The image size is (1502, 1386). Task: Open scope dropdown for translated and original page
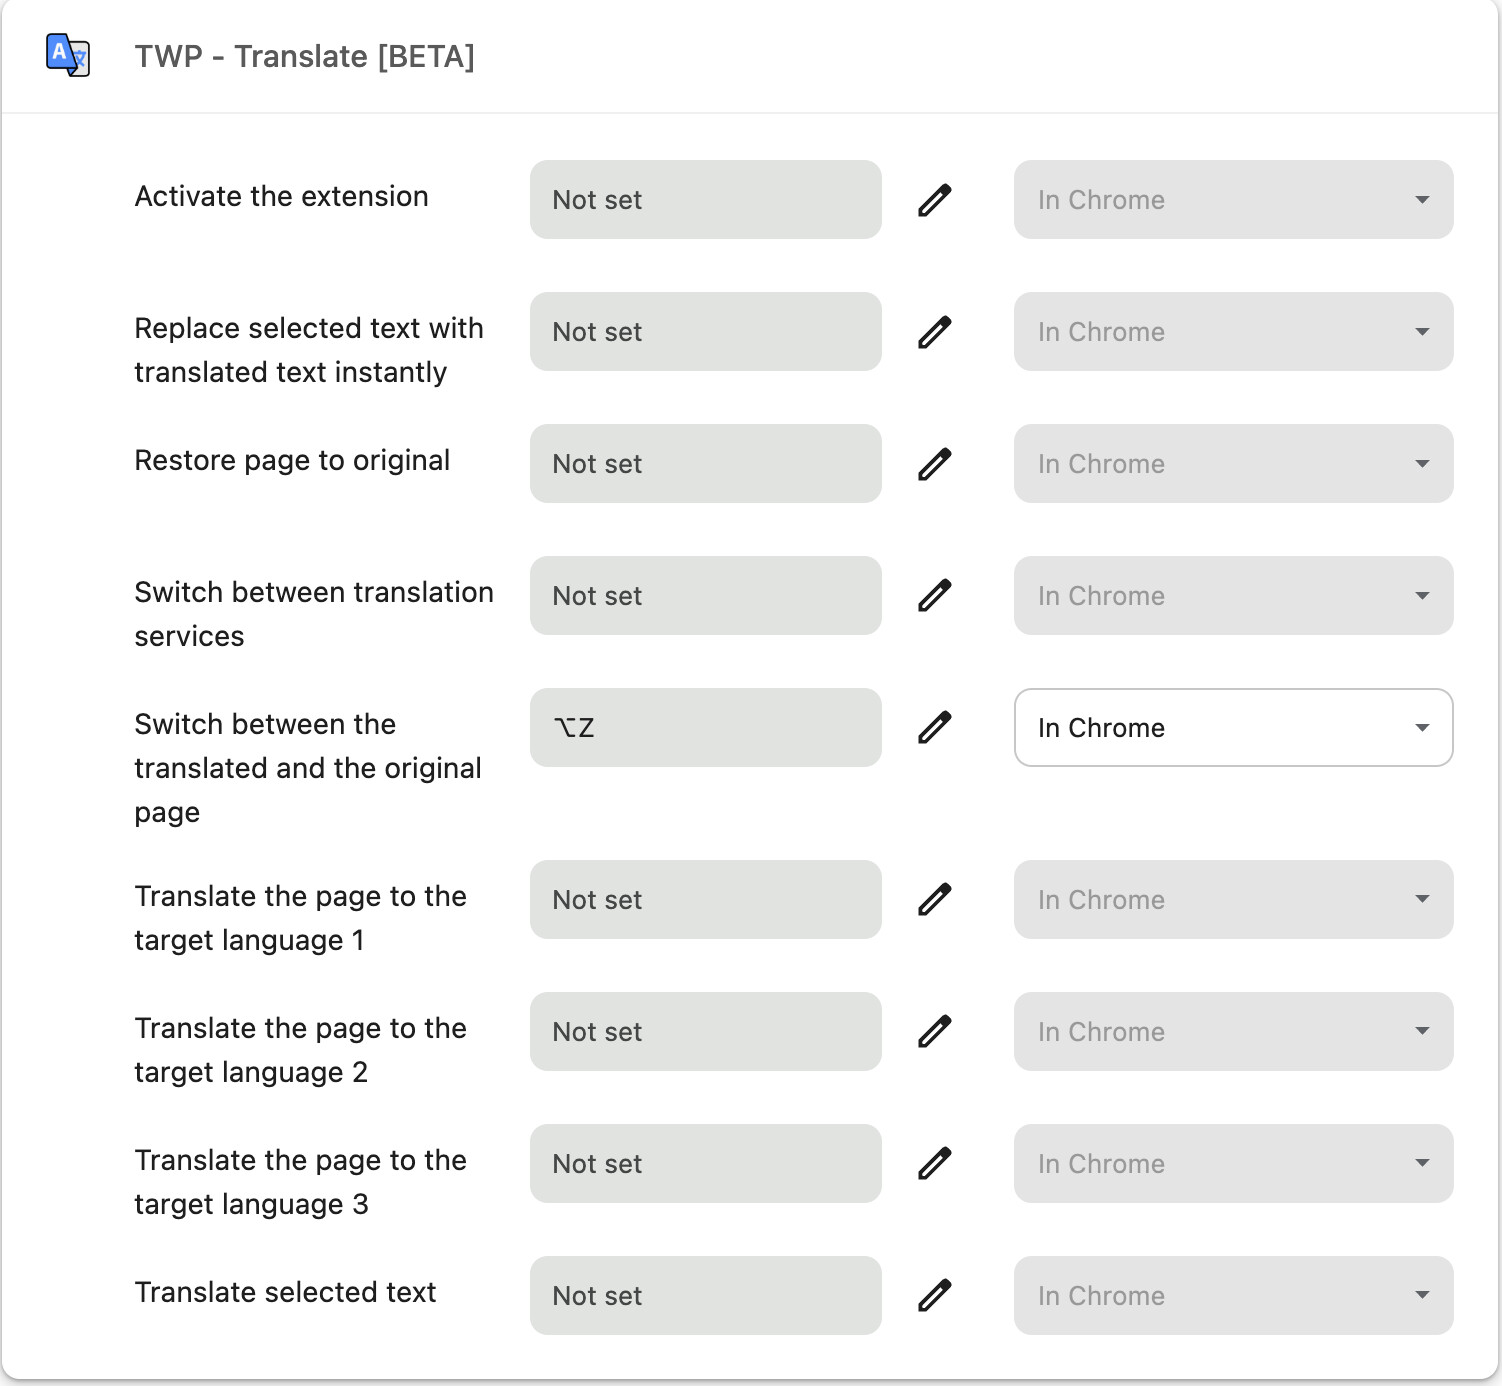(x=1233, y=728)
